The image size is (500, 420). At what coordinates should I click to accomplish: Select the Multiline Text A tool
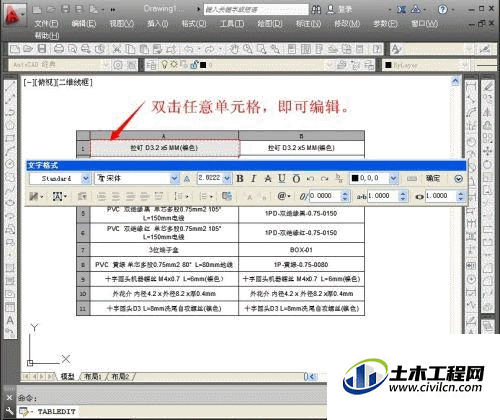click(10, 320)
